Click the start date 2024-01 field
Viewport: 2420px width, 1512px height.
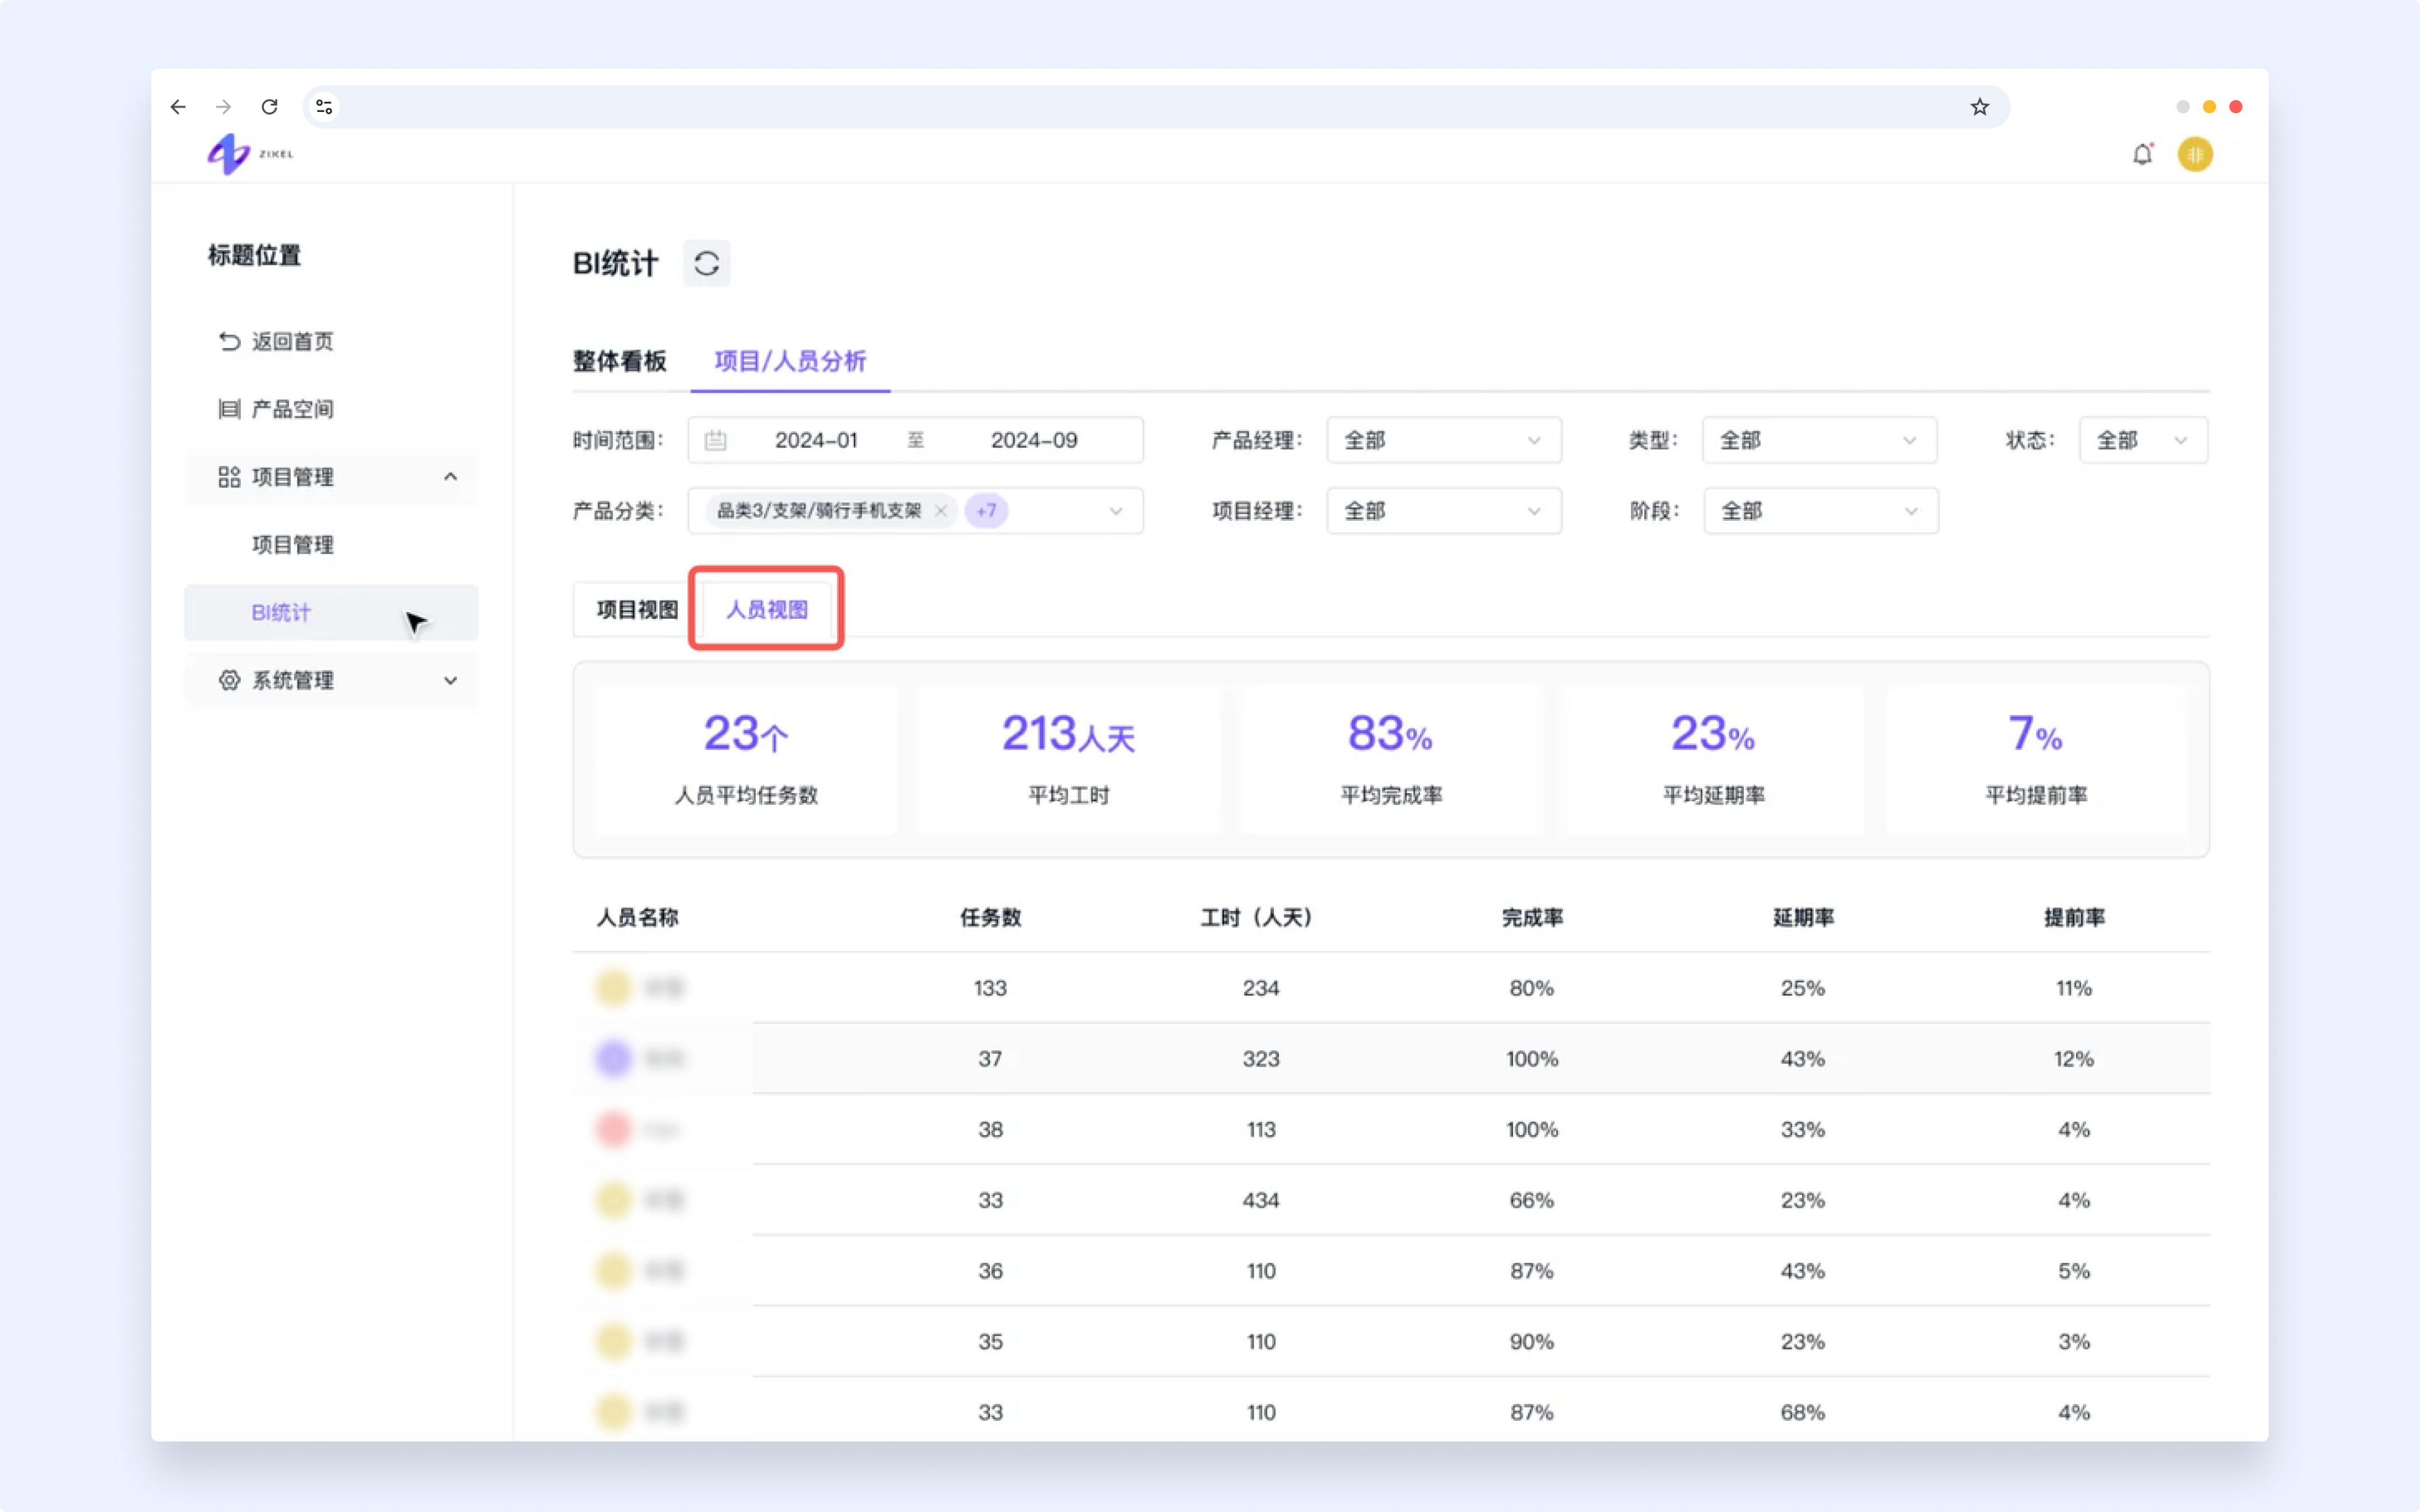[816, 440]
